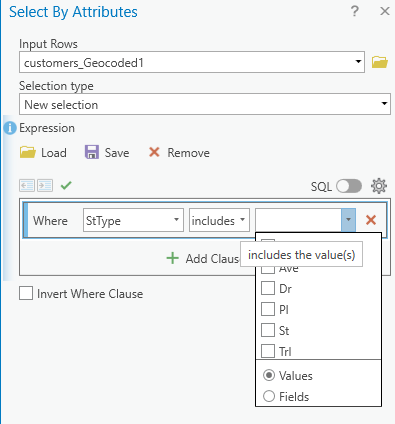395x424 pixels.
Task: Check the Dr value checkbox
Action: (x=268, y=288)
